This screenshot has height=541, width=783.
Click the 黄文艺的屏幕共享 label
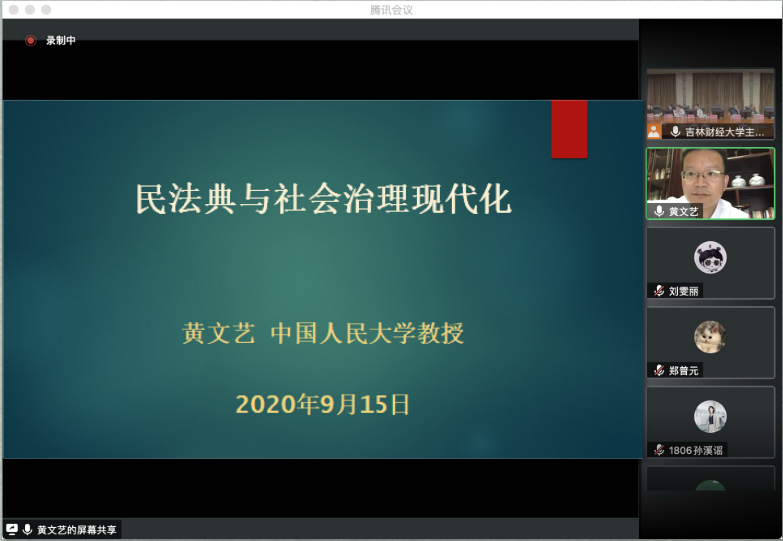pos(76,529)
